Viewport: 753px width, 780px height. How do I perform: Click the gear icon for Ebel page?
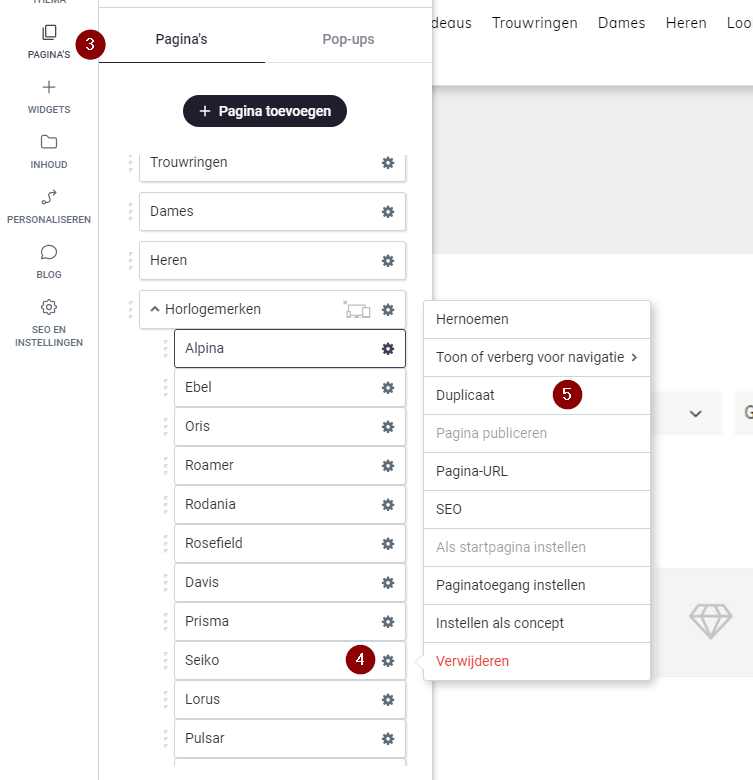point(388,388)
